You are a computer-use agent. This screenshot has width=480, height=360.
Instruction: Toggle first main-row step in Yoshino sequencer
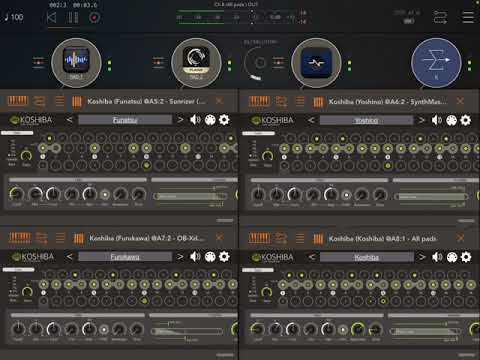pyautogui.click(x=284, y=148)
